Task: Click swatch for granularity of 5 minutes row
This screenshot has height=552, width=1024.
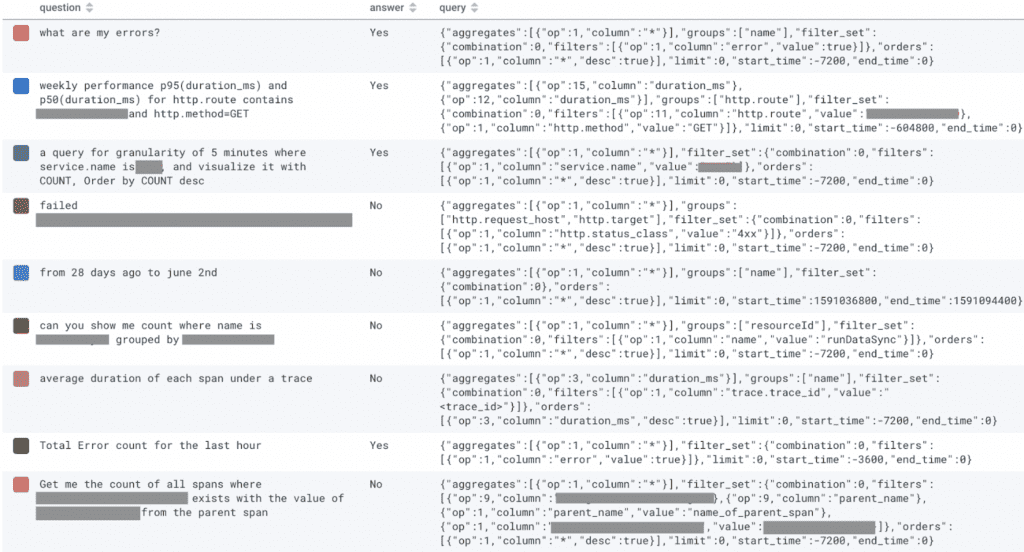Action: coord(21,153)
